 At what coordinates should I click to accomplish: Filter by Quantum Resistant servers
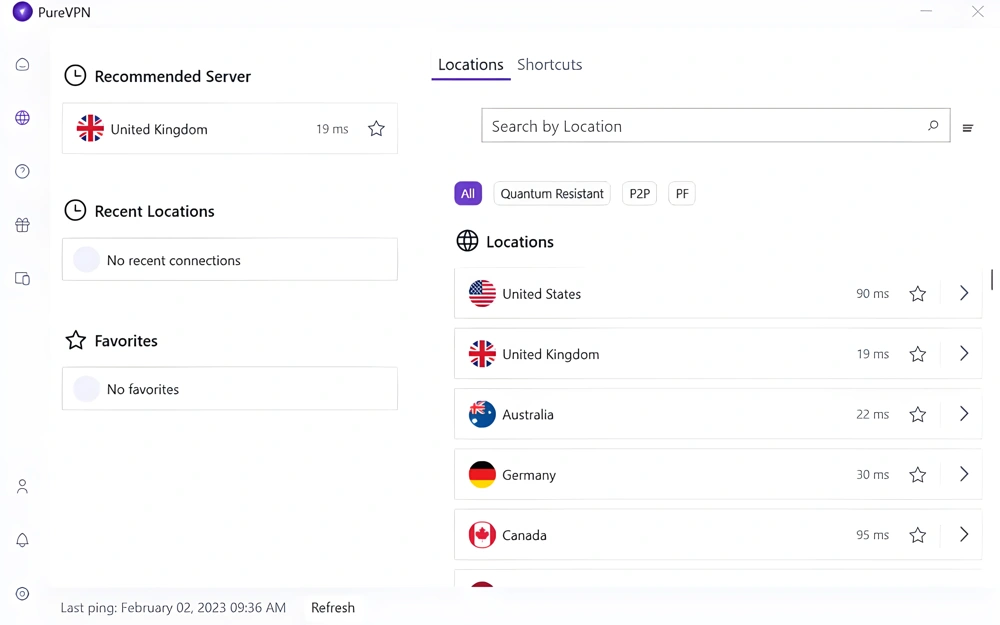click(552, 193)
